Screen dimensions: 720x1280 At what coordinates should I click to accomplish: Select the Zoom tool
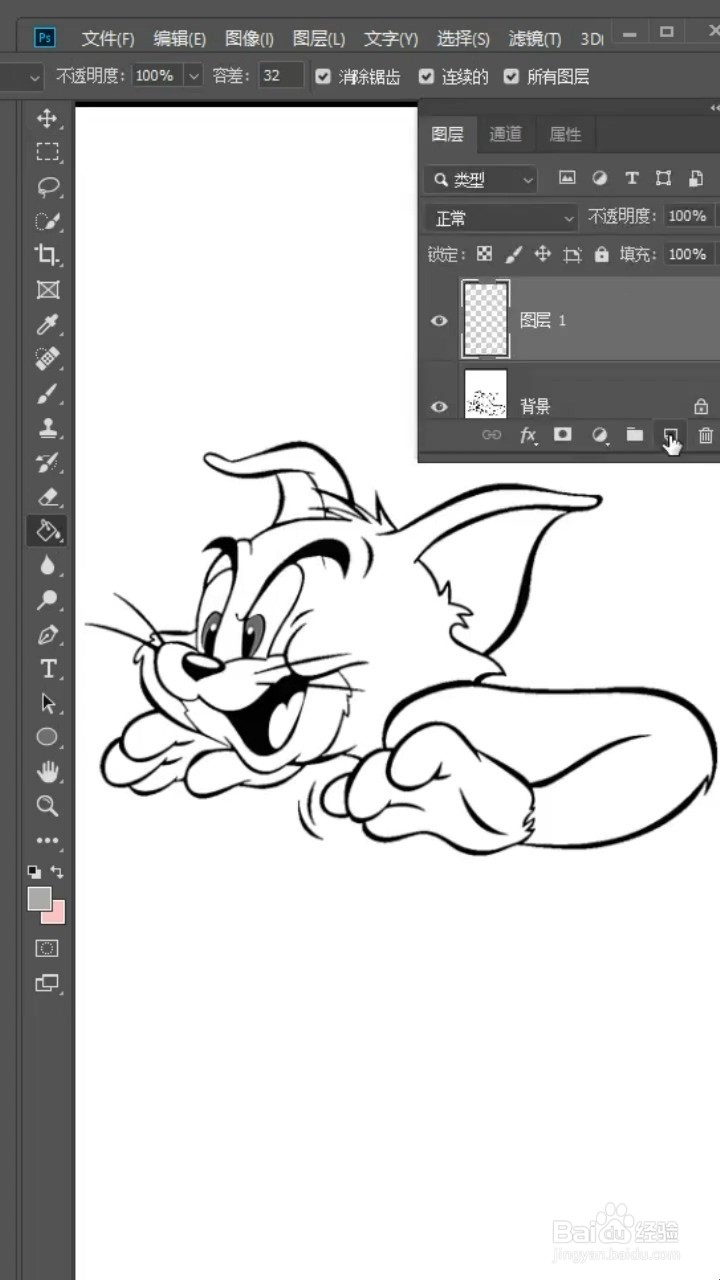click(x=47, y=806)
